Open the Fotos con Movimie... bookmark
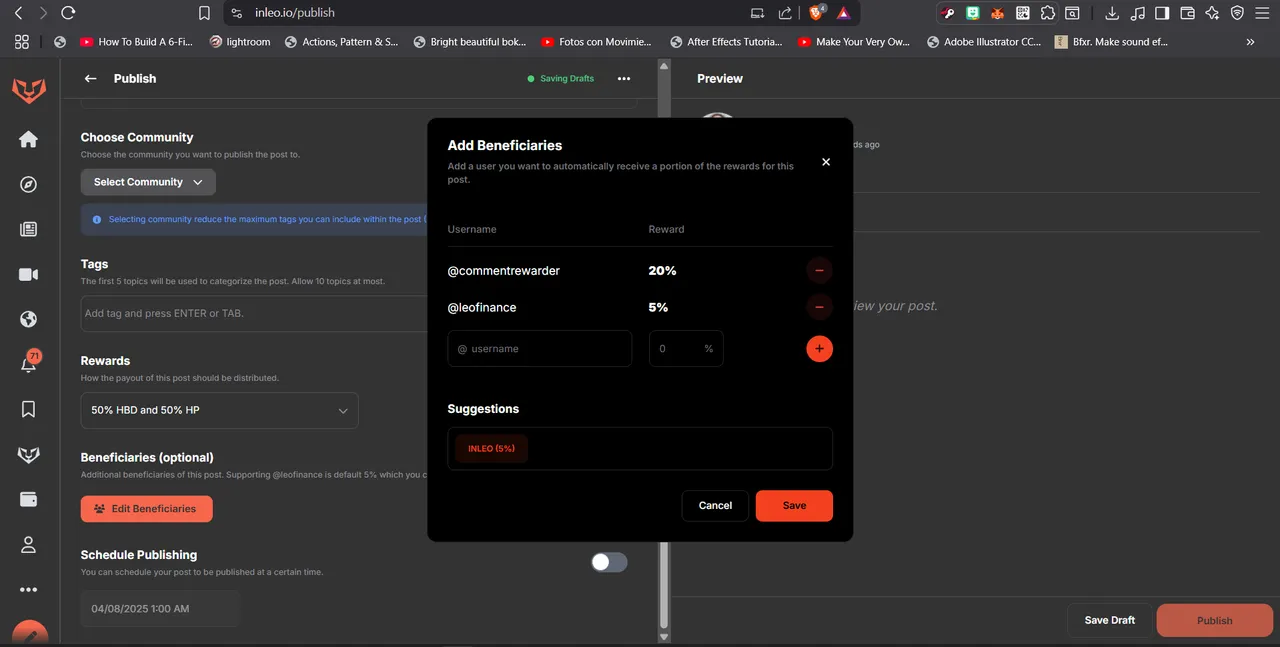 (x=597, y=42)
